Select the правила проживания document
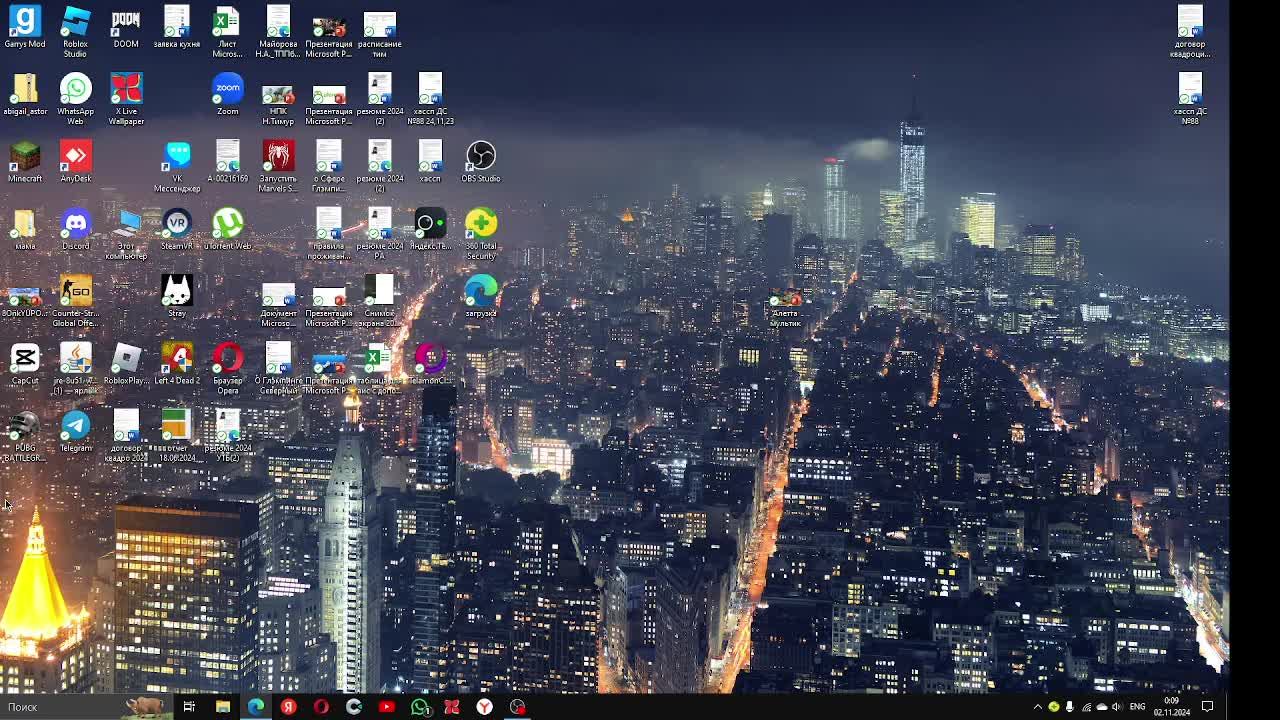1280x720 pixels. [x=329, y=234]
